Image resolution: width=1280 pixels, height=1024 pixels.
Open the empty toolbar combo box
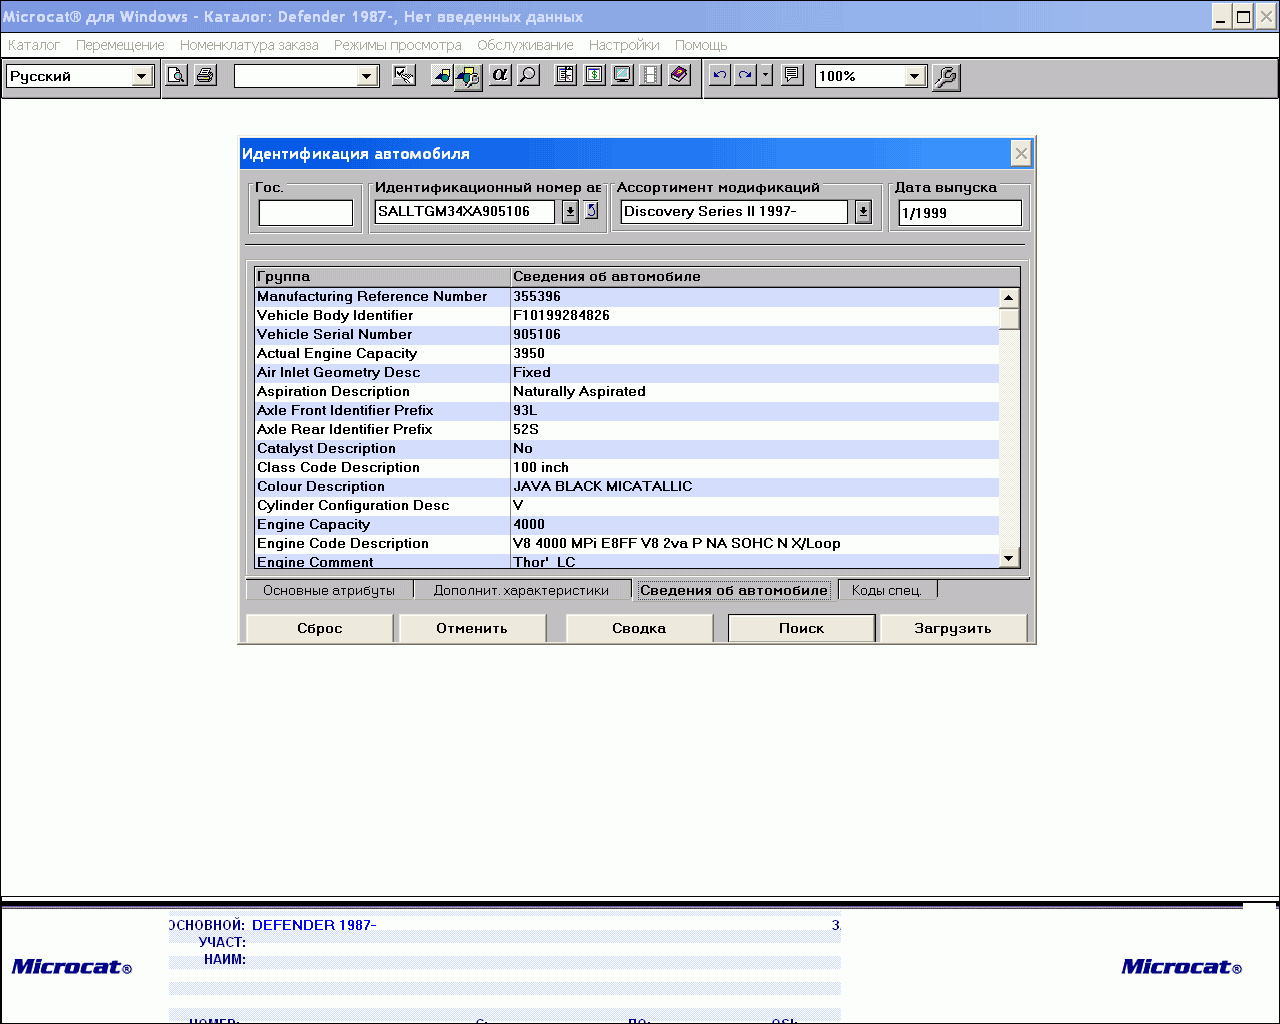pos(367,76)
